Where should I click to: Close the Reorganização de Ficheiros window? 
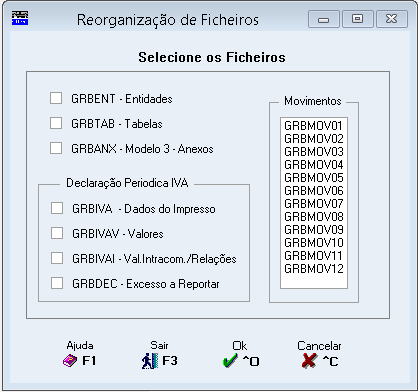(392, 19)
